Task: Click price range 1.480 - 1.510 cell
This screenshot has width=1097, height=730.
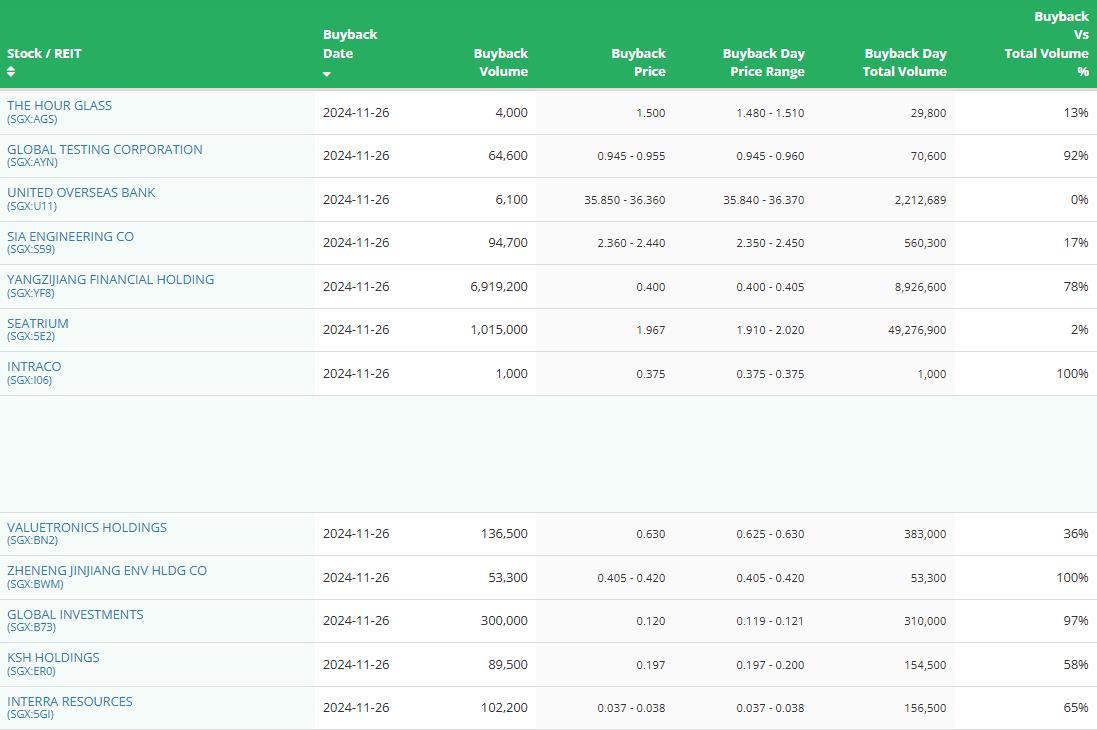Action: (770, 113)
